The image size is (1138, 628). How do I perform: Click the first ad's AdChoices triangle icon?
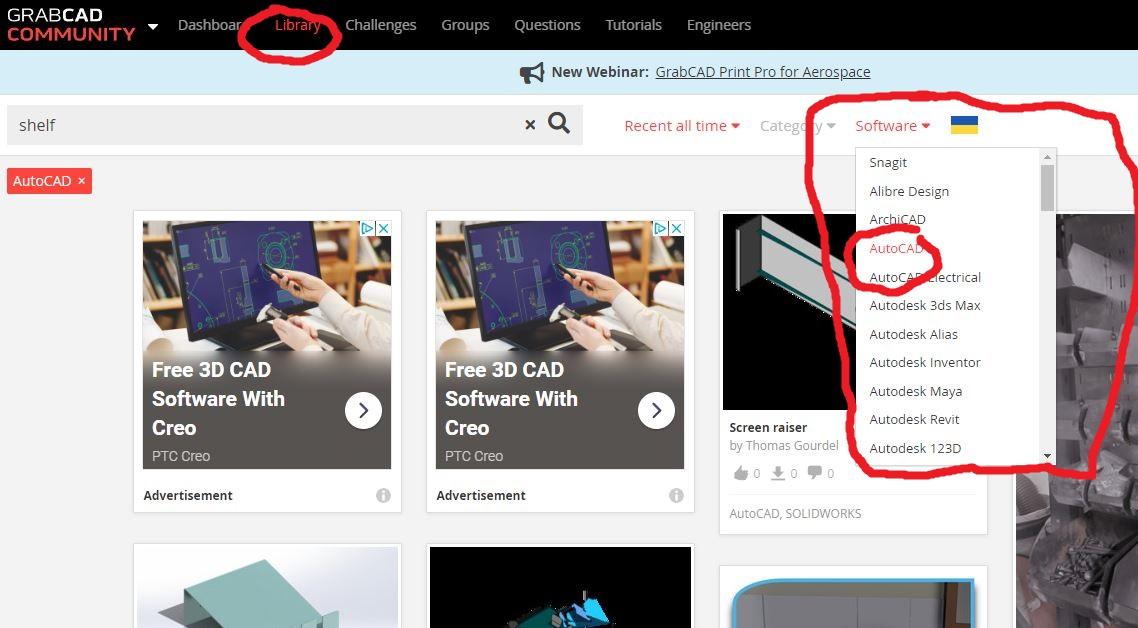[x=368, y=228]
